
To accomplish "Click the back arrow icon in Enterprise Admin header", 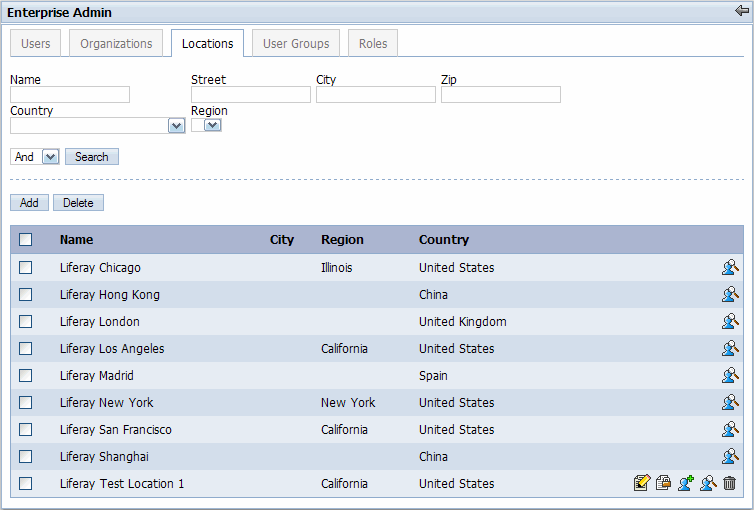I will point(741,11).
